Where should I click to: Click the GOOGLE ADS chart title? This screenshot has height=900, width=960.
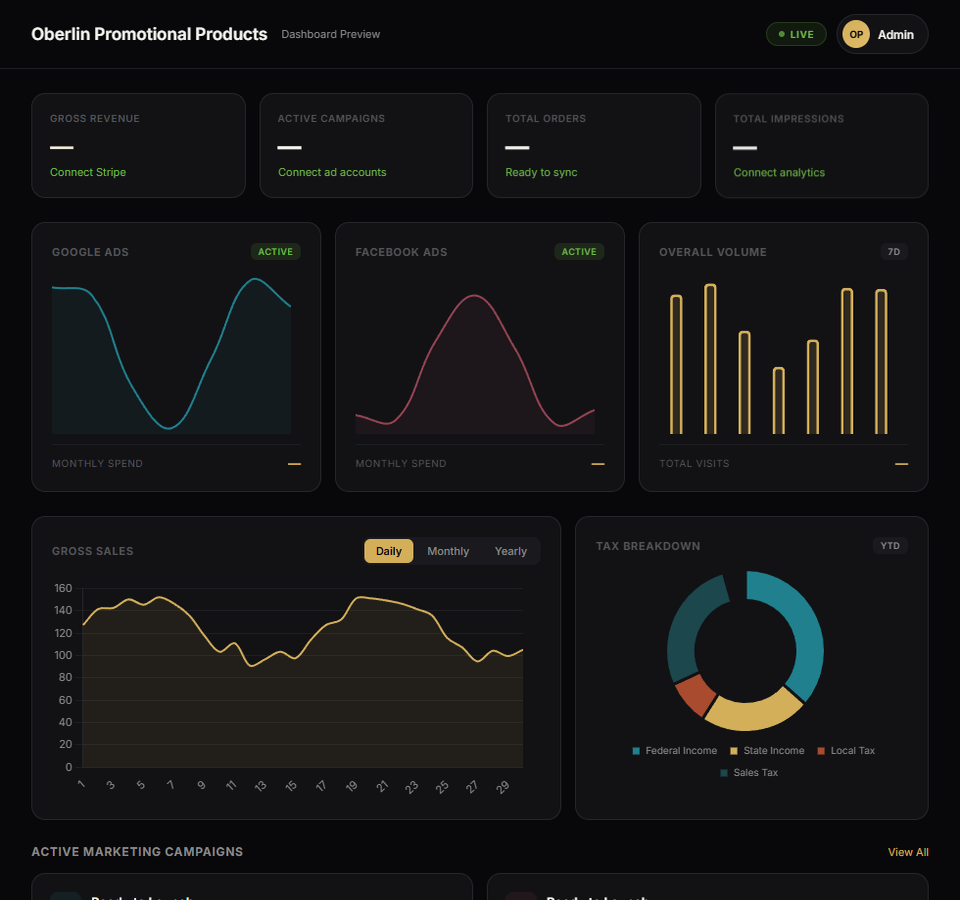point(90,252)
